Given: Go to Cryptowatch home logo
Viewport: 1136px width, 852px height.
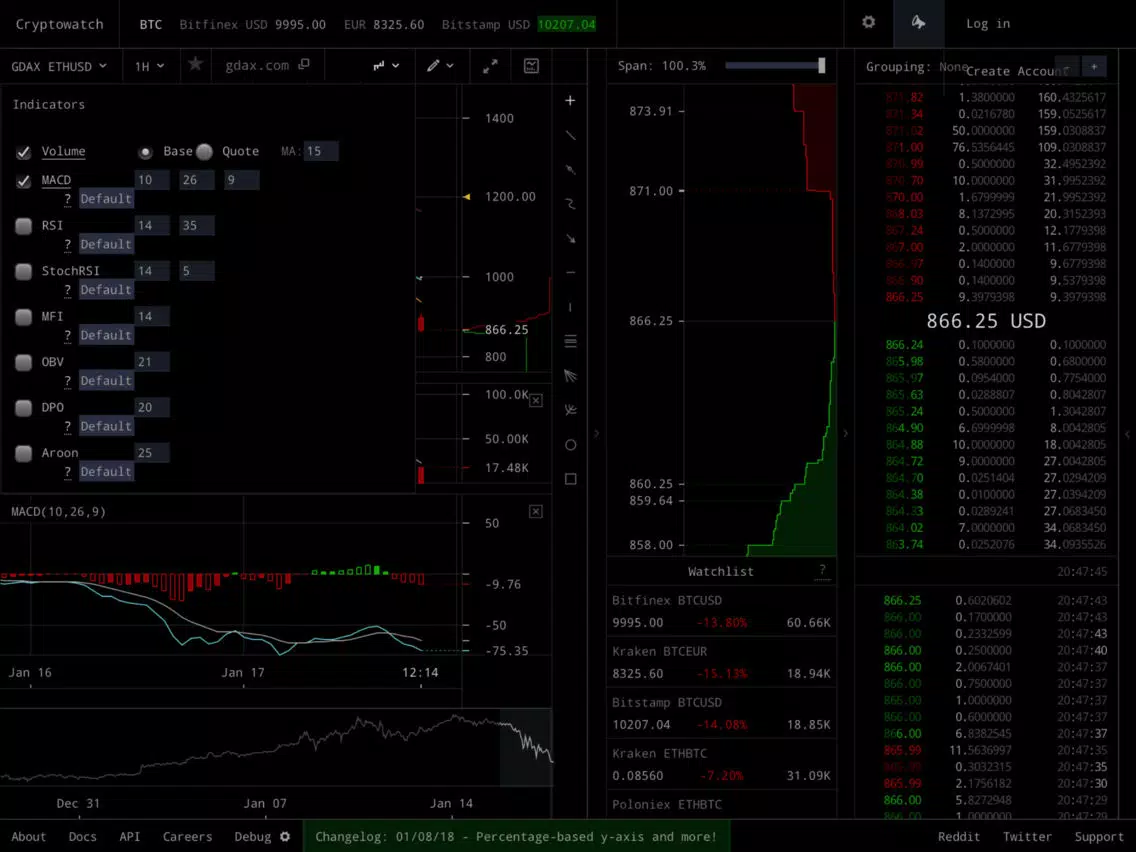Looking at the screenshot, I should click(59, 24).
